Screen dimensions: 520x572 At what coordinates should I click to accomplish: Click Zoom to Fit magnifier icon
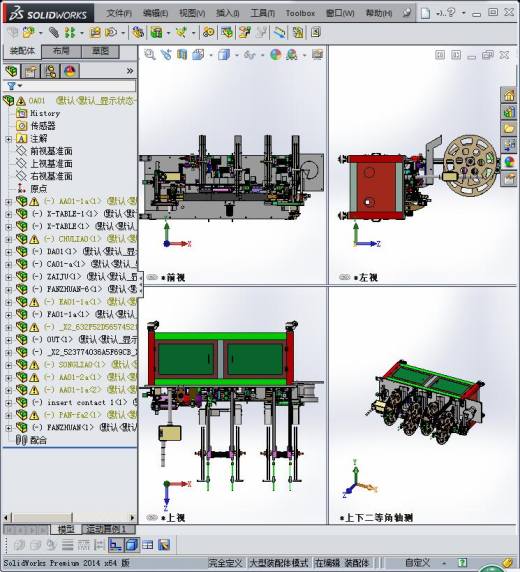click(x=150, y=55)
